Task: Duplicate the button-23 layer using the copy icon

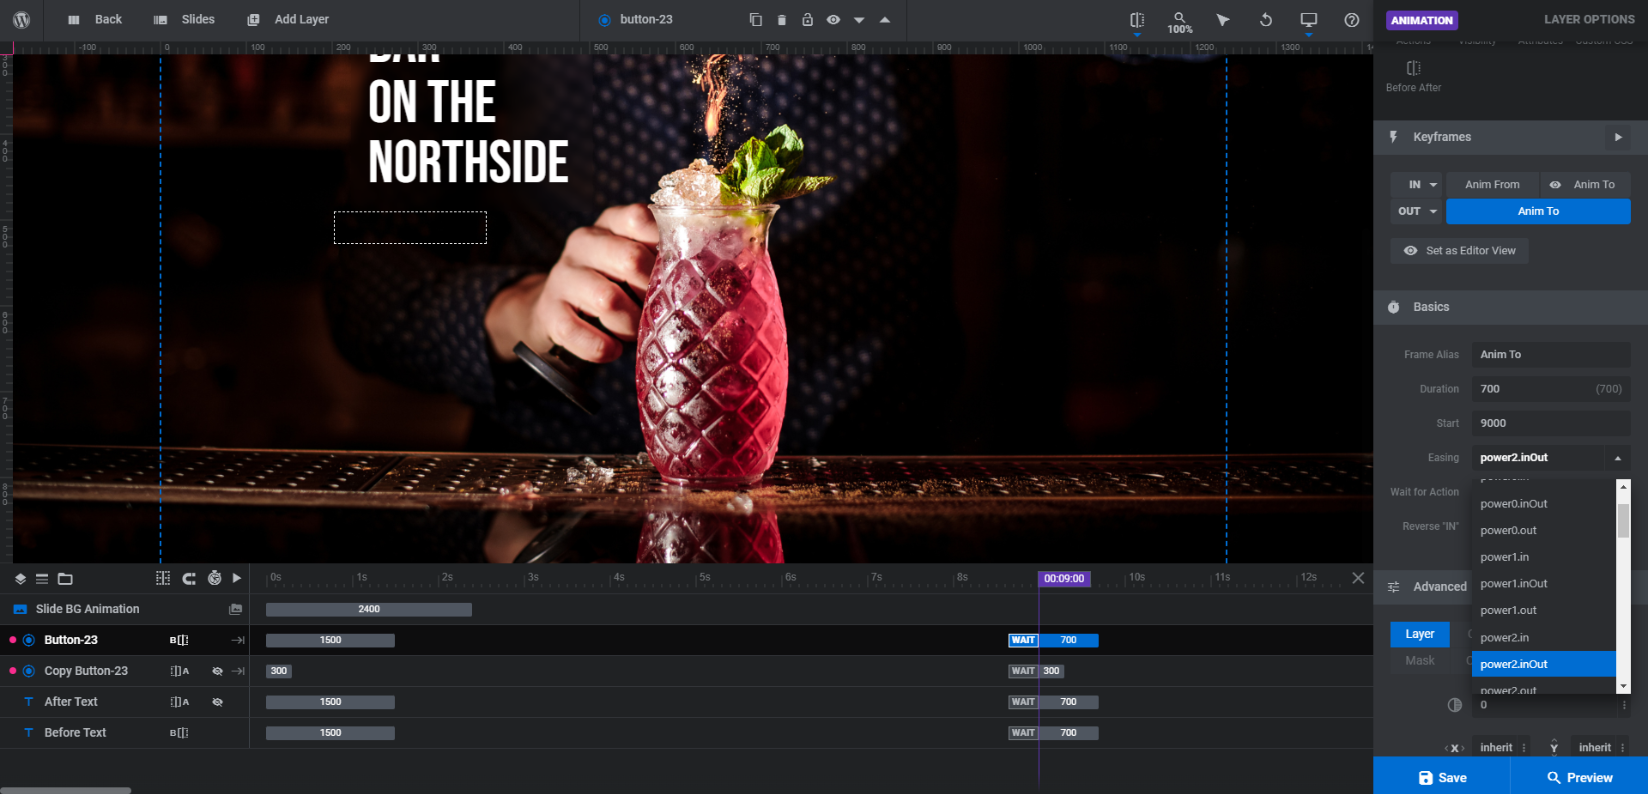Action: coord(756,20)
